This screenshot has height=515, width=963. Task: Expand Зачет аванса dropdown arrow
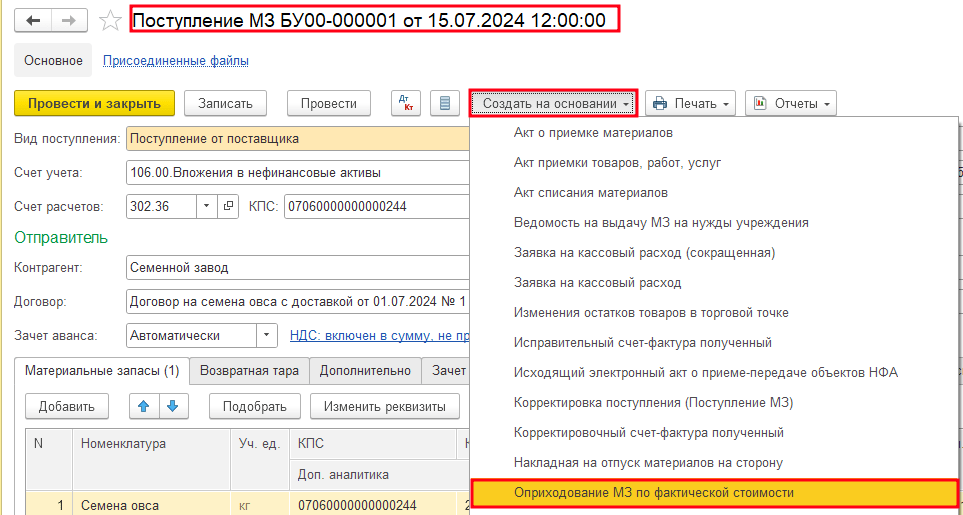266,336
